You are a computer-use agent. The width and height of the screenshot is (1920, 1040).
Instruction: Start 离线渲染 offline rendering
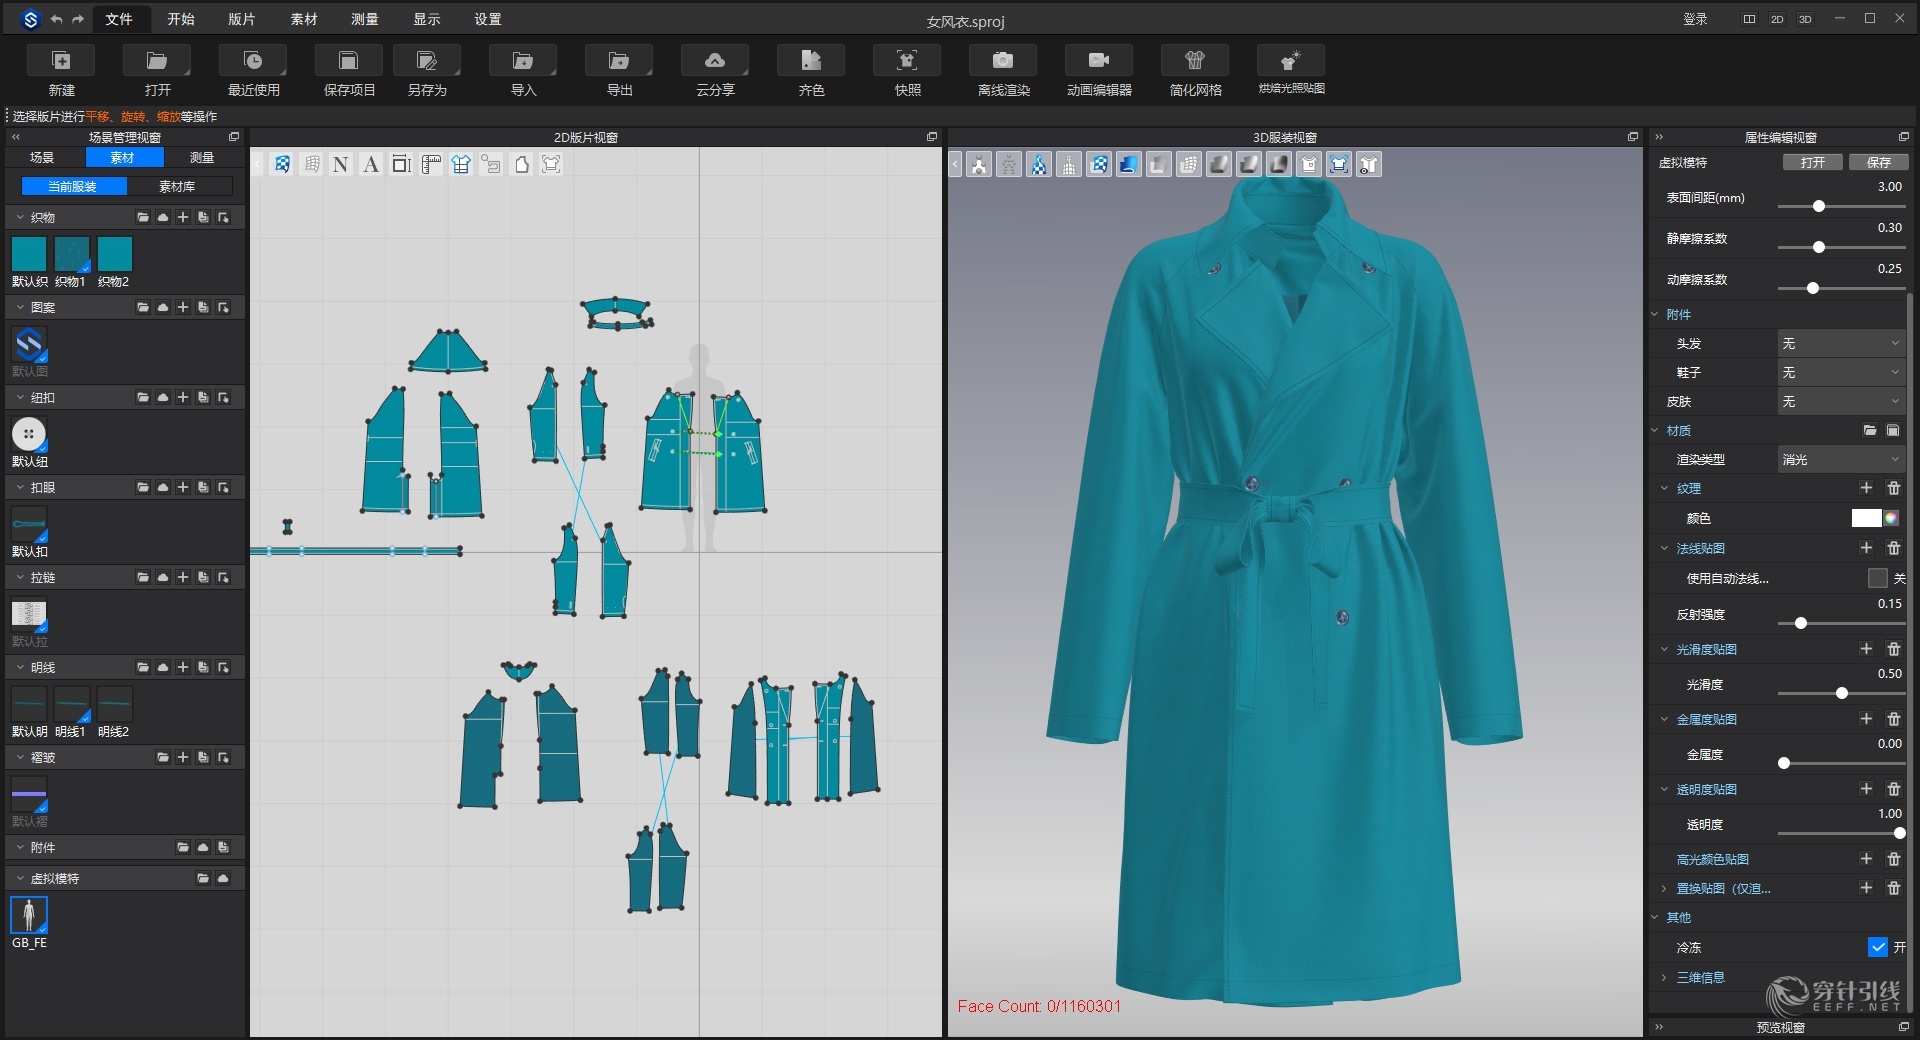coord(1001,70)
